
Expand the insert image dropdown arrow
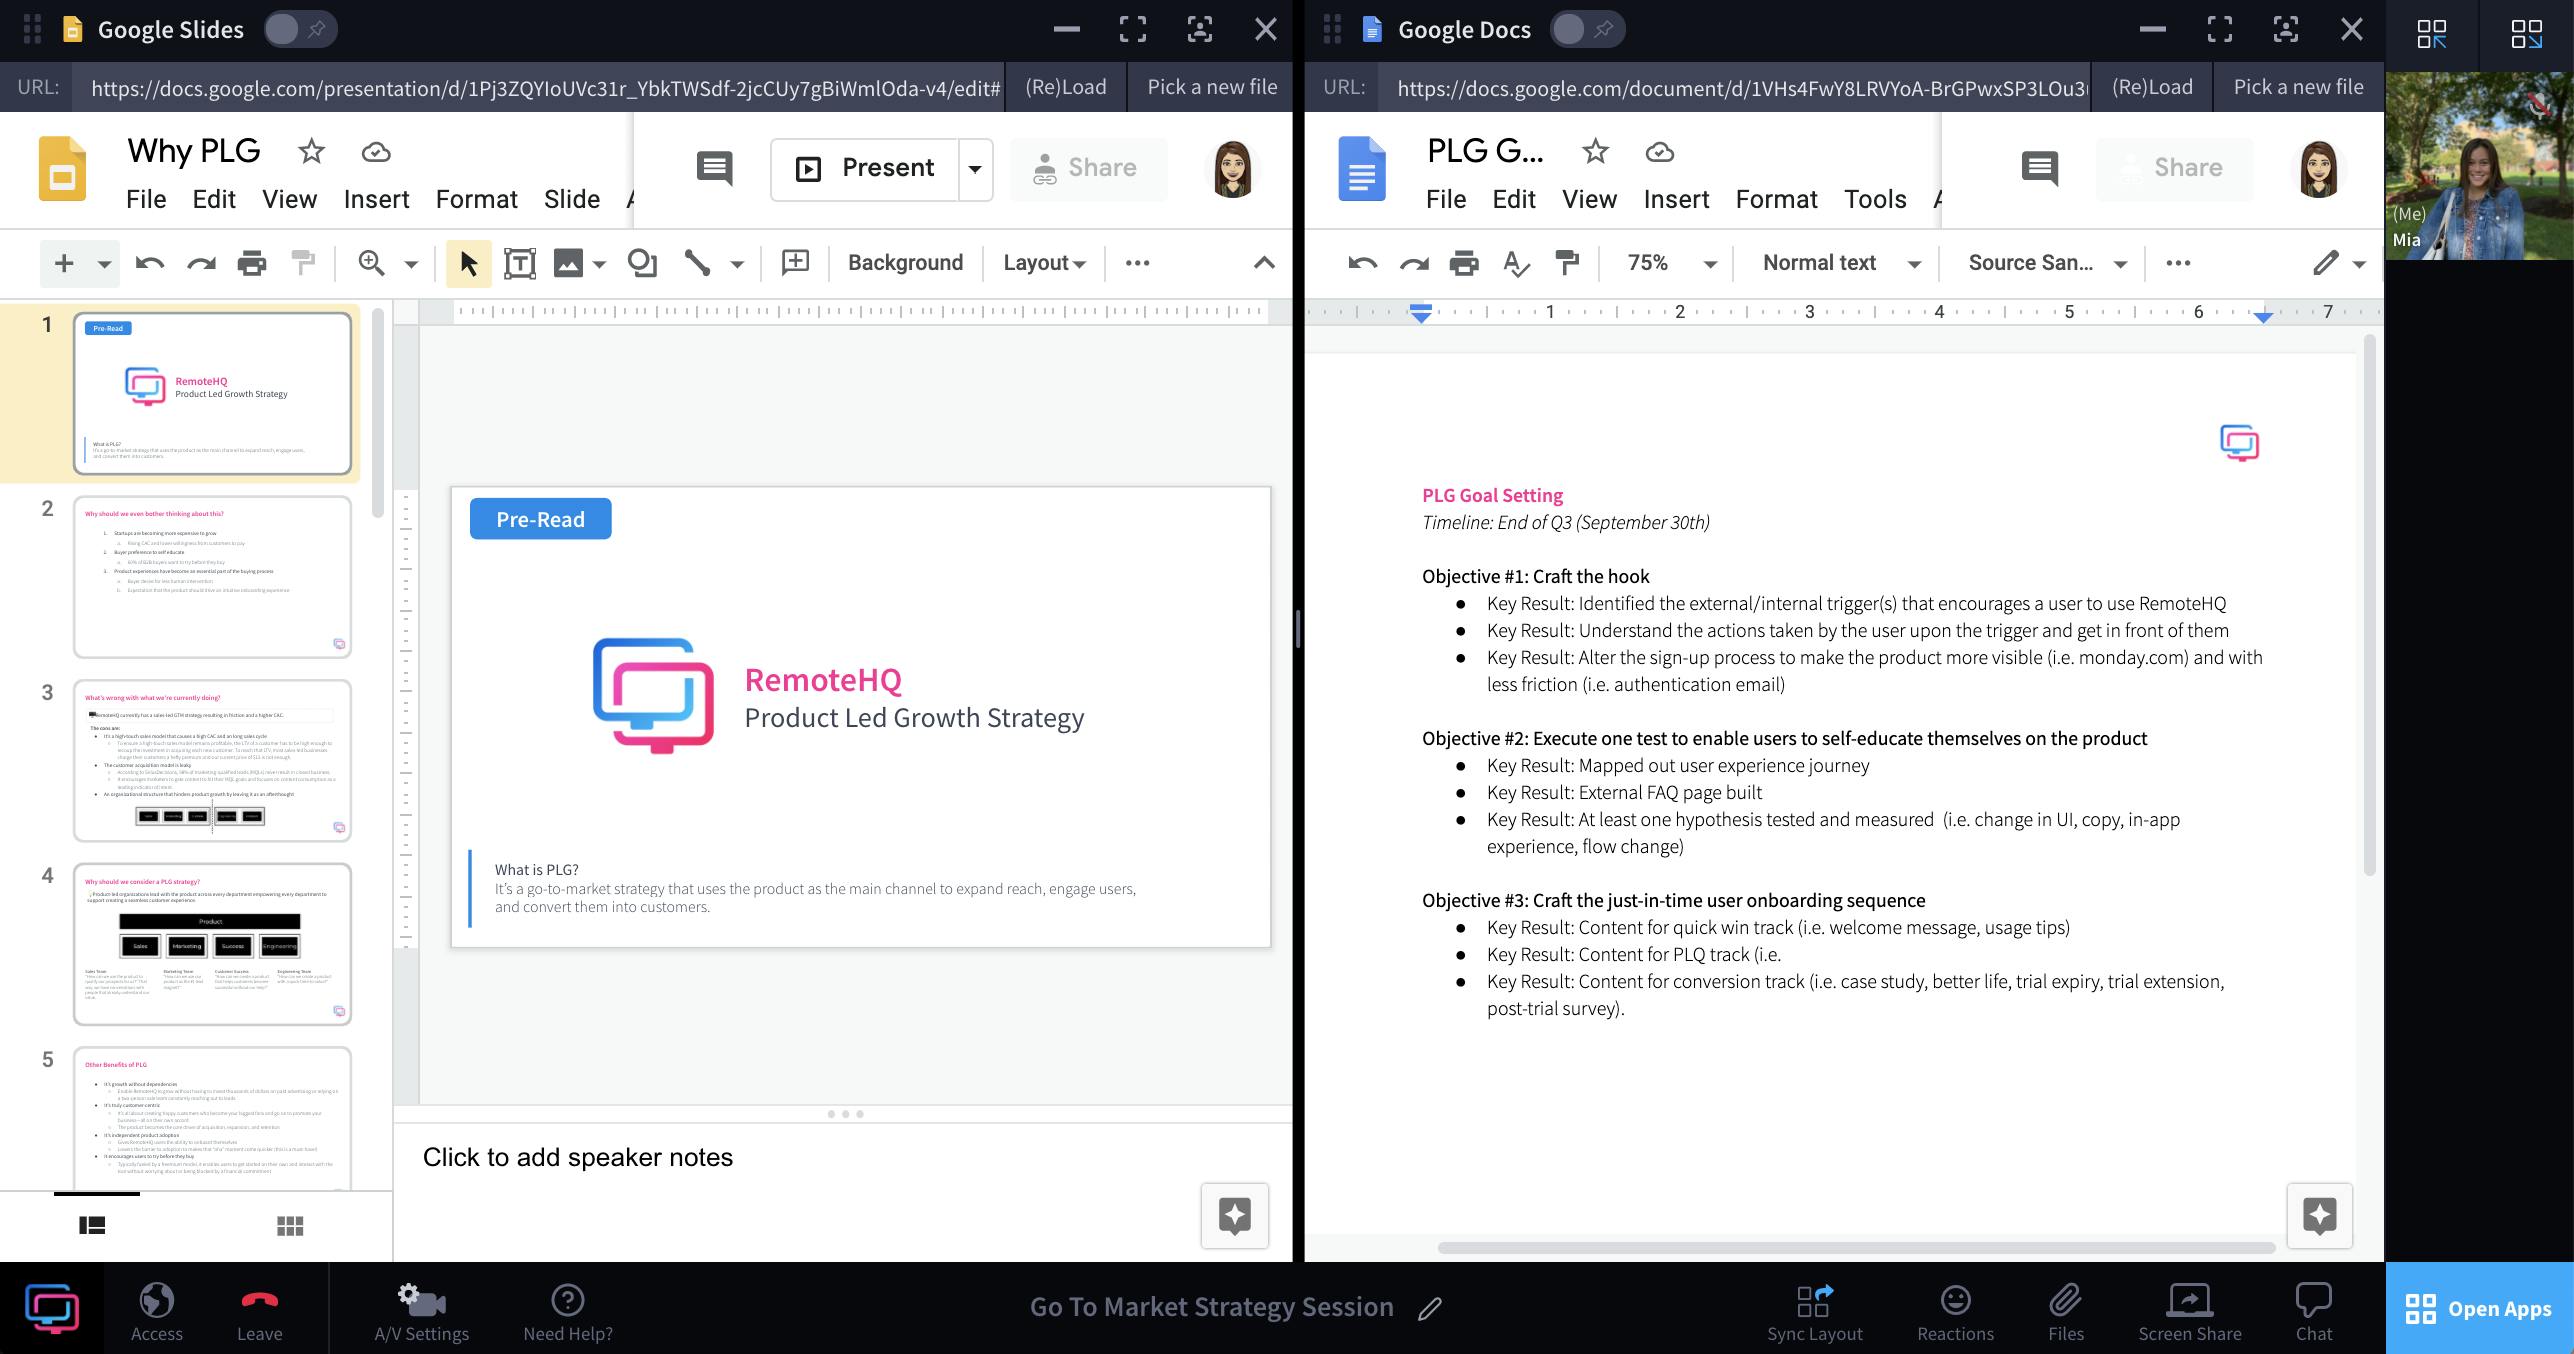click(x=600, y=264)
